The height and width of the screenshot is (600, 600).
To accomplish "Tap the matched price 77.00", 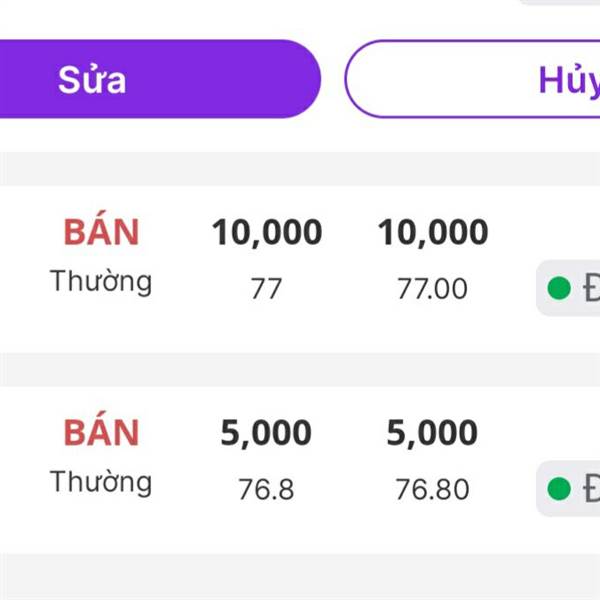I will tap(432, 289).
